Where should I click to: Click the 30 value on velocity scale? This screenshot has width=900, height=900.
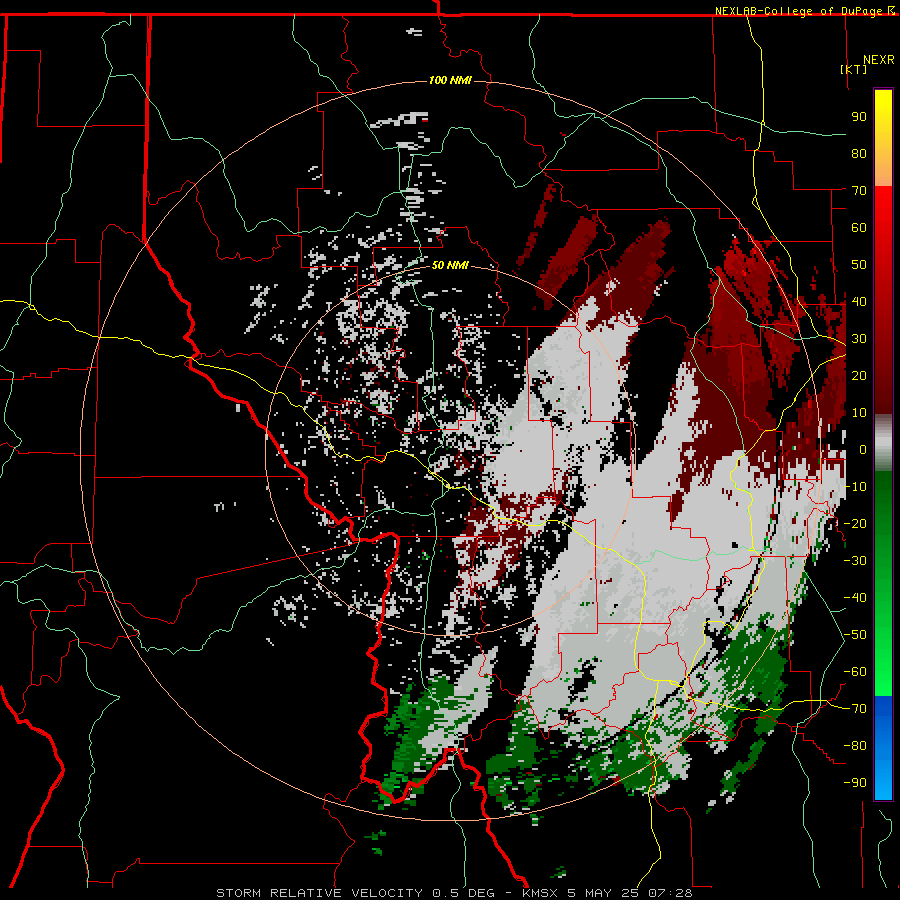coord(859,339)
